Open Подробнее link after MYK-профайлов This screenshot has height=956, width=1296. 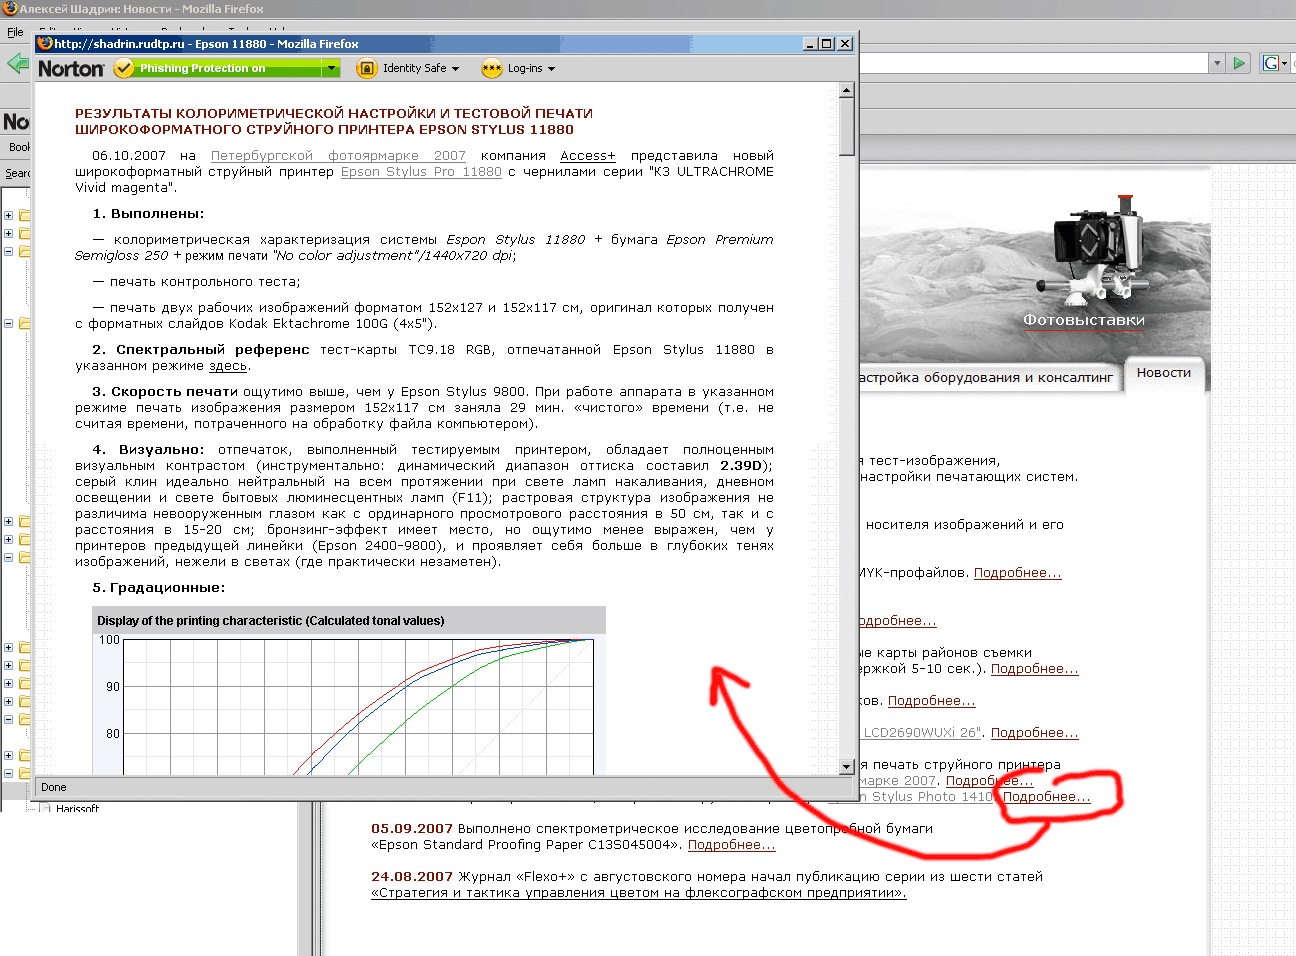[1018, 572]
